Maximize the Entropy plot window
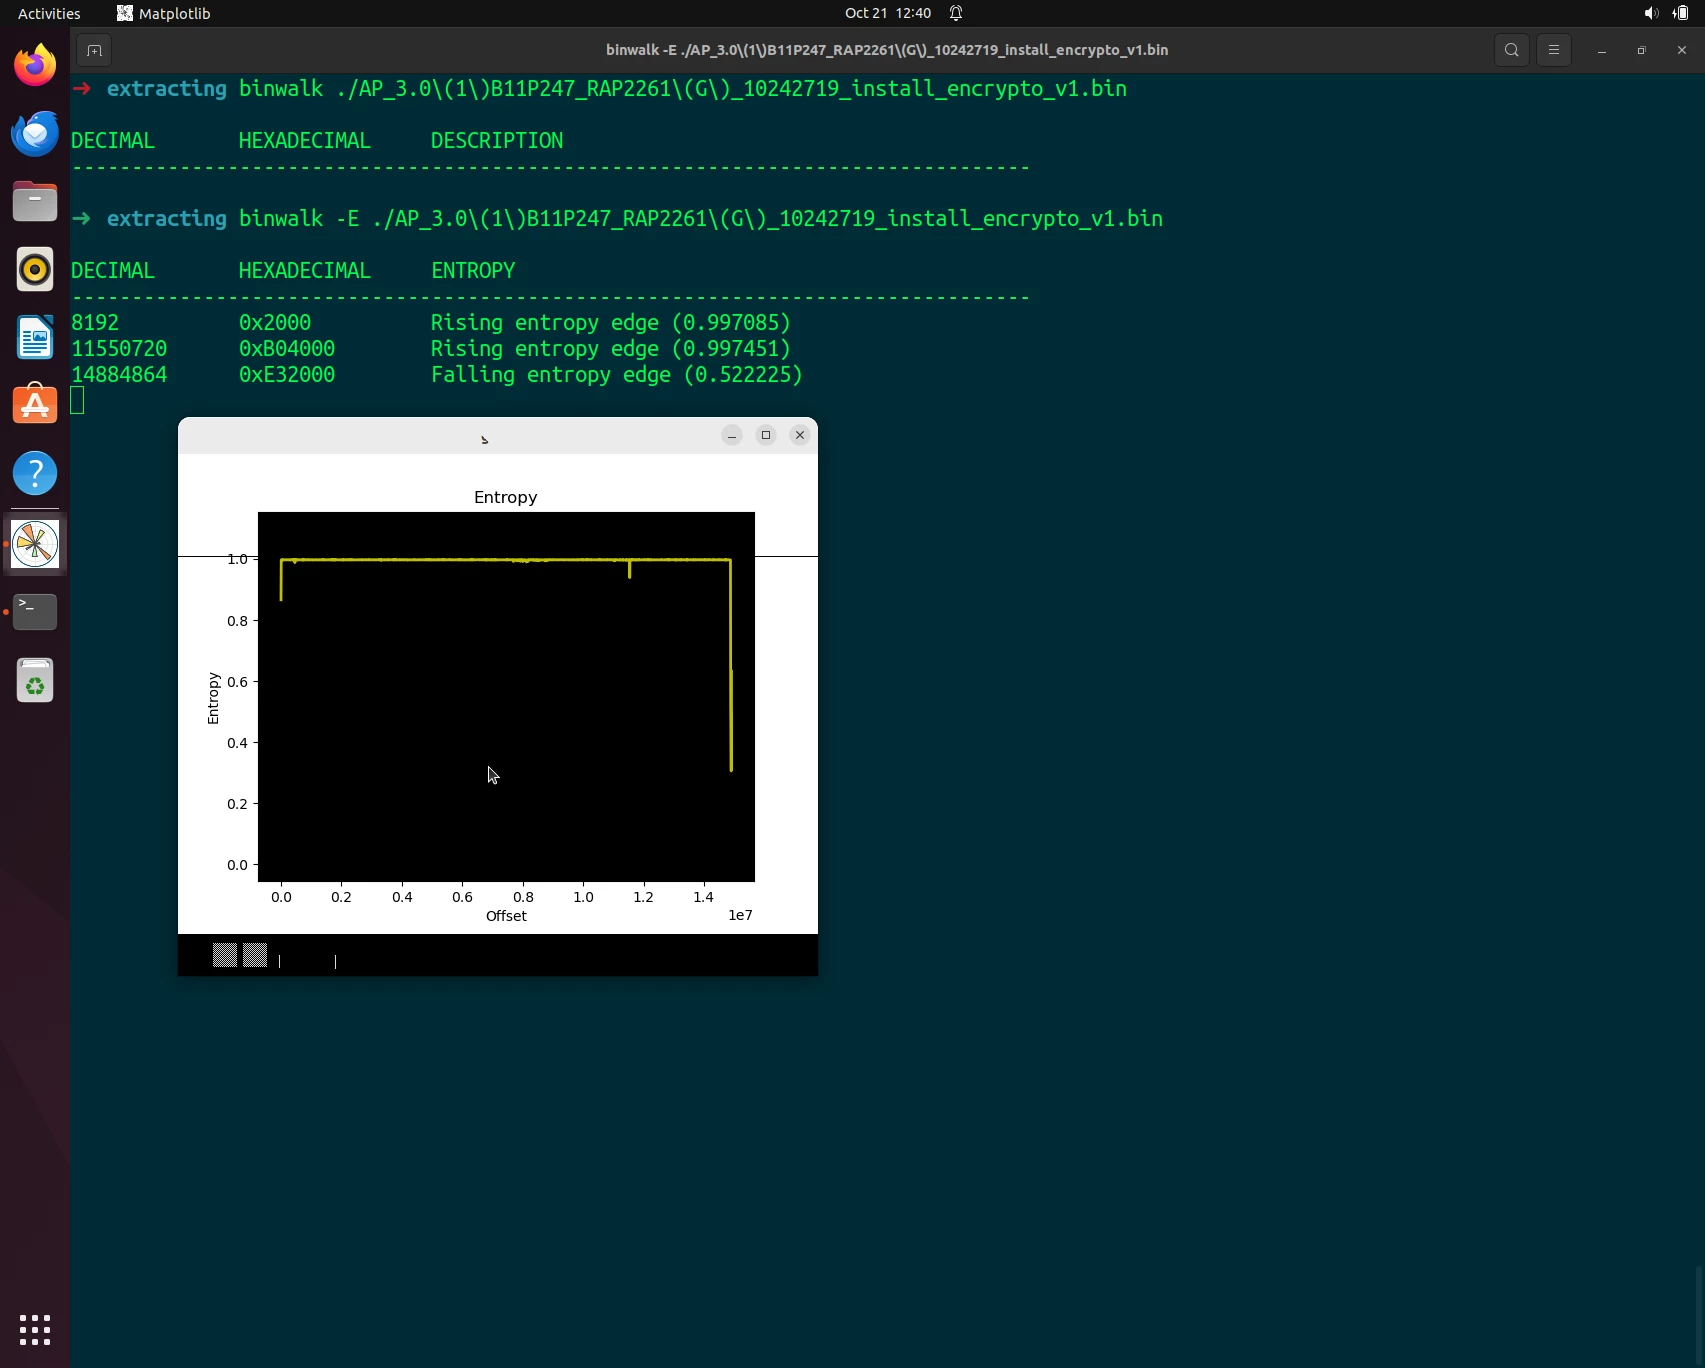Screen dimensions: 1705x1368 click(766, 435)
